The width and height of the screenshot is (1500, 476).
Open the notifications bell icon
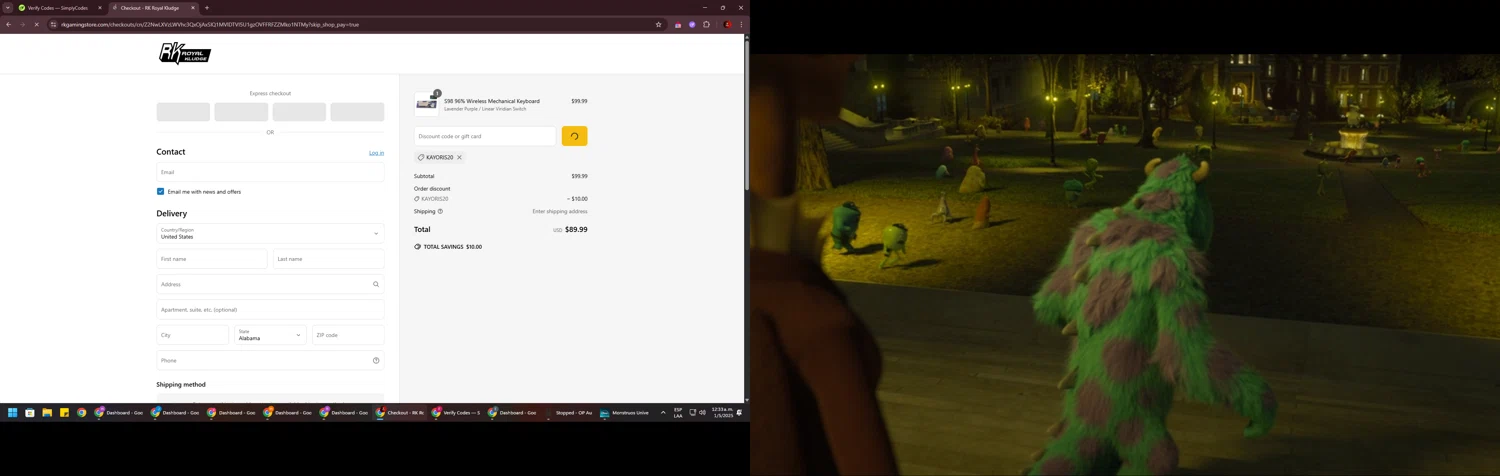(x=740, y=412)
